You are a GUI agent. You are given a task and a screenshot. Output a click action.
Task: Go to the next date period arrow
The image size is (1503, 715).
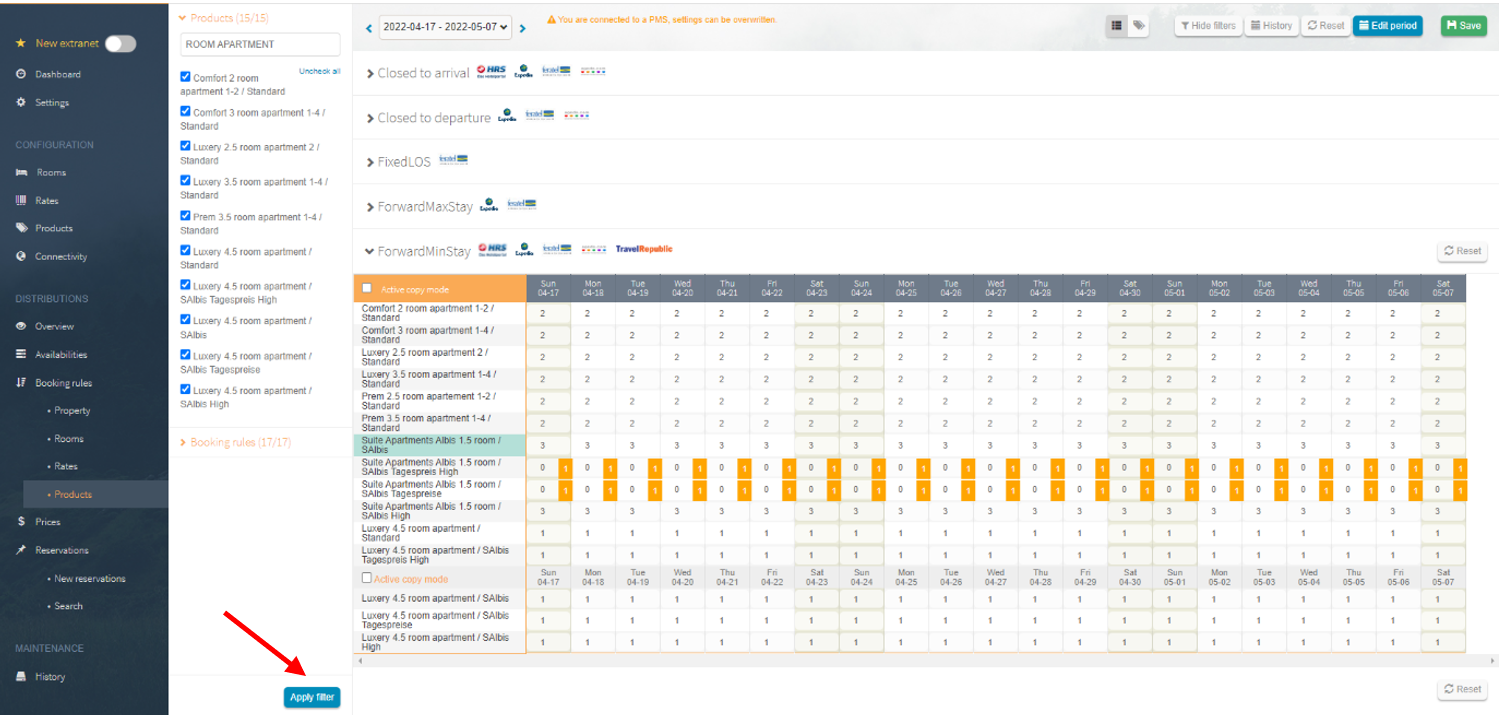pos(522,28)
